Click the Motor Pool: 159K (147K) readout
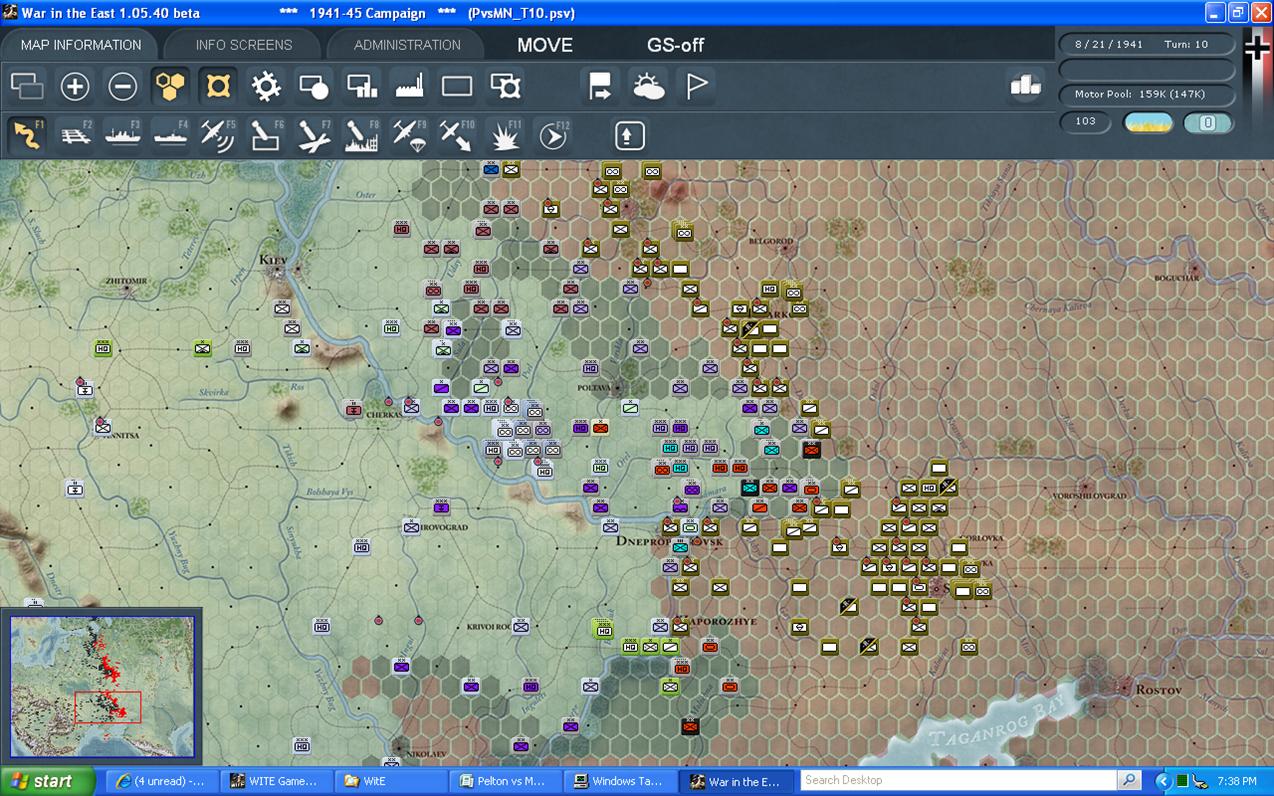 pos(1147,94)
